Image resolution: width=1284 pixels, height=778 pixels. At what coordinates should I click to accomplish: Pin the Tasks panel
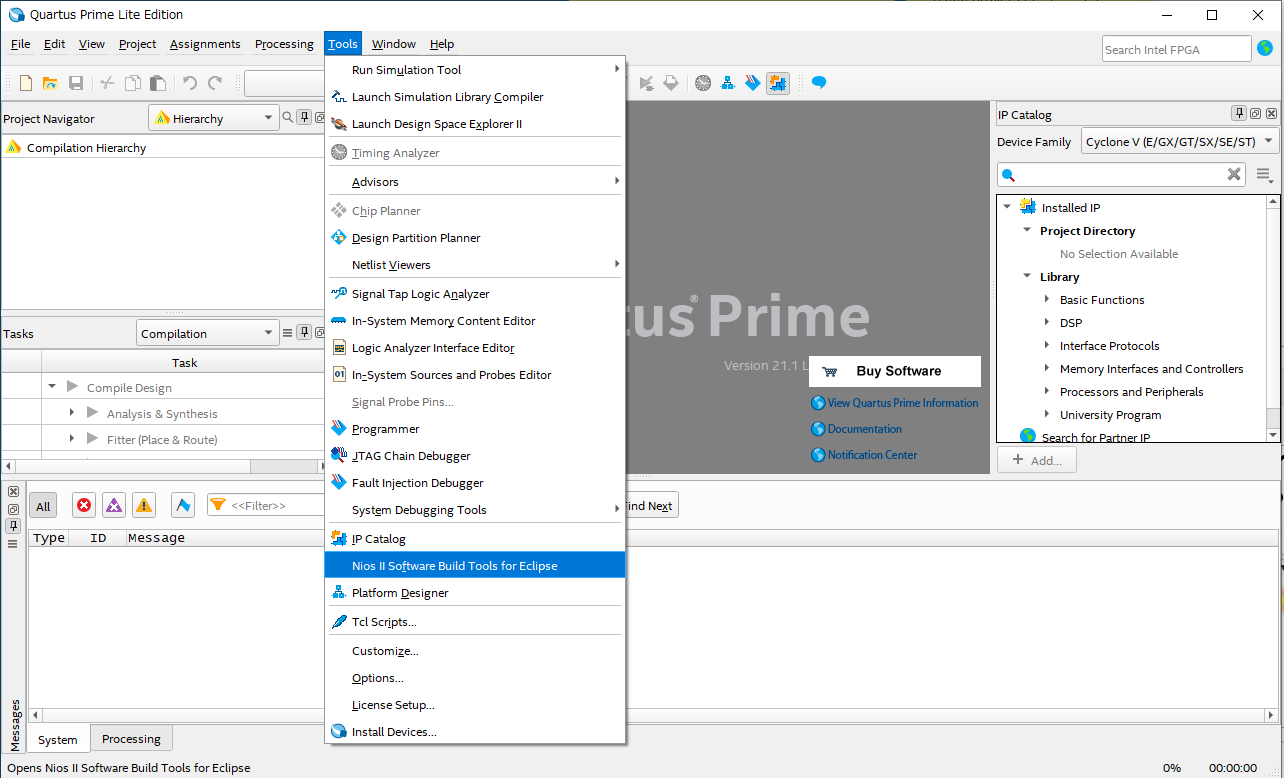click(x=304, y=333)
